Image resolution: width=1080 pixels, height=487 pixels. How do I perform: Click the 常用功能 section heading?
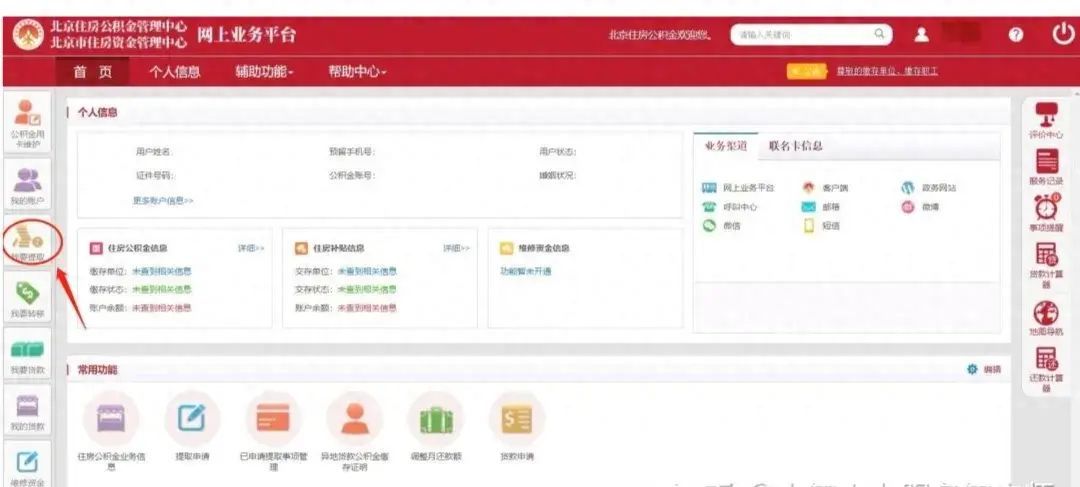click(x=97, y=370)
